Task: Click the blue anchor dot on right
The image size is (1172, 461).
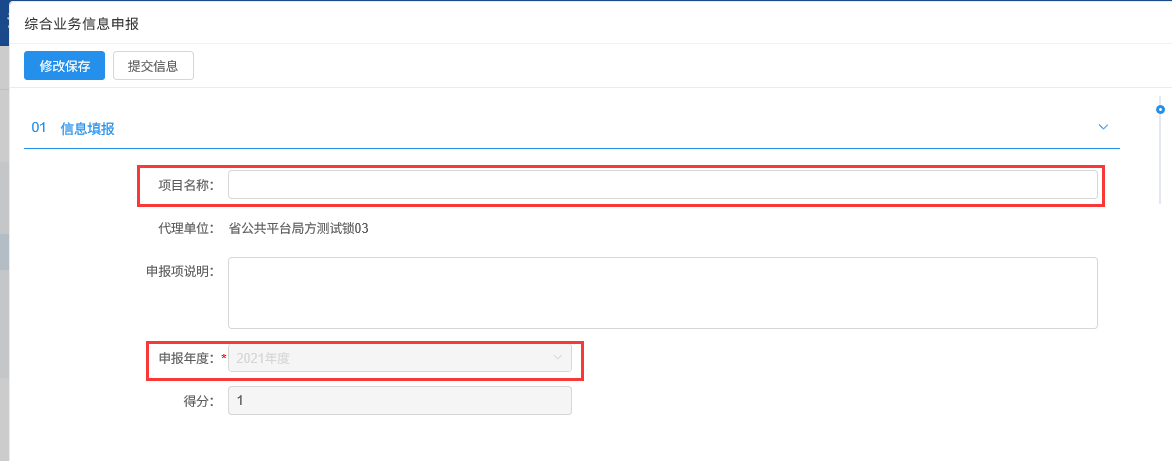Action: [1160, 109]
